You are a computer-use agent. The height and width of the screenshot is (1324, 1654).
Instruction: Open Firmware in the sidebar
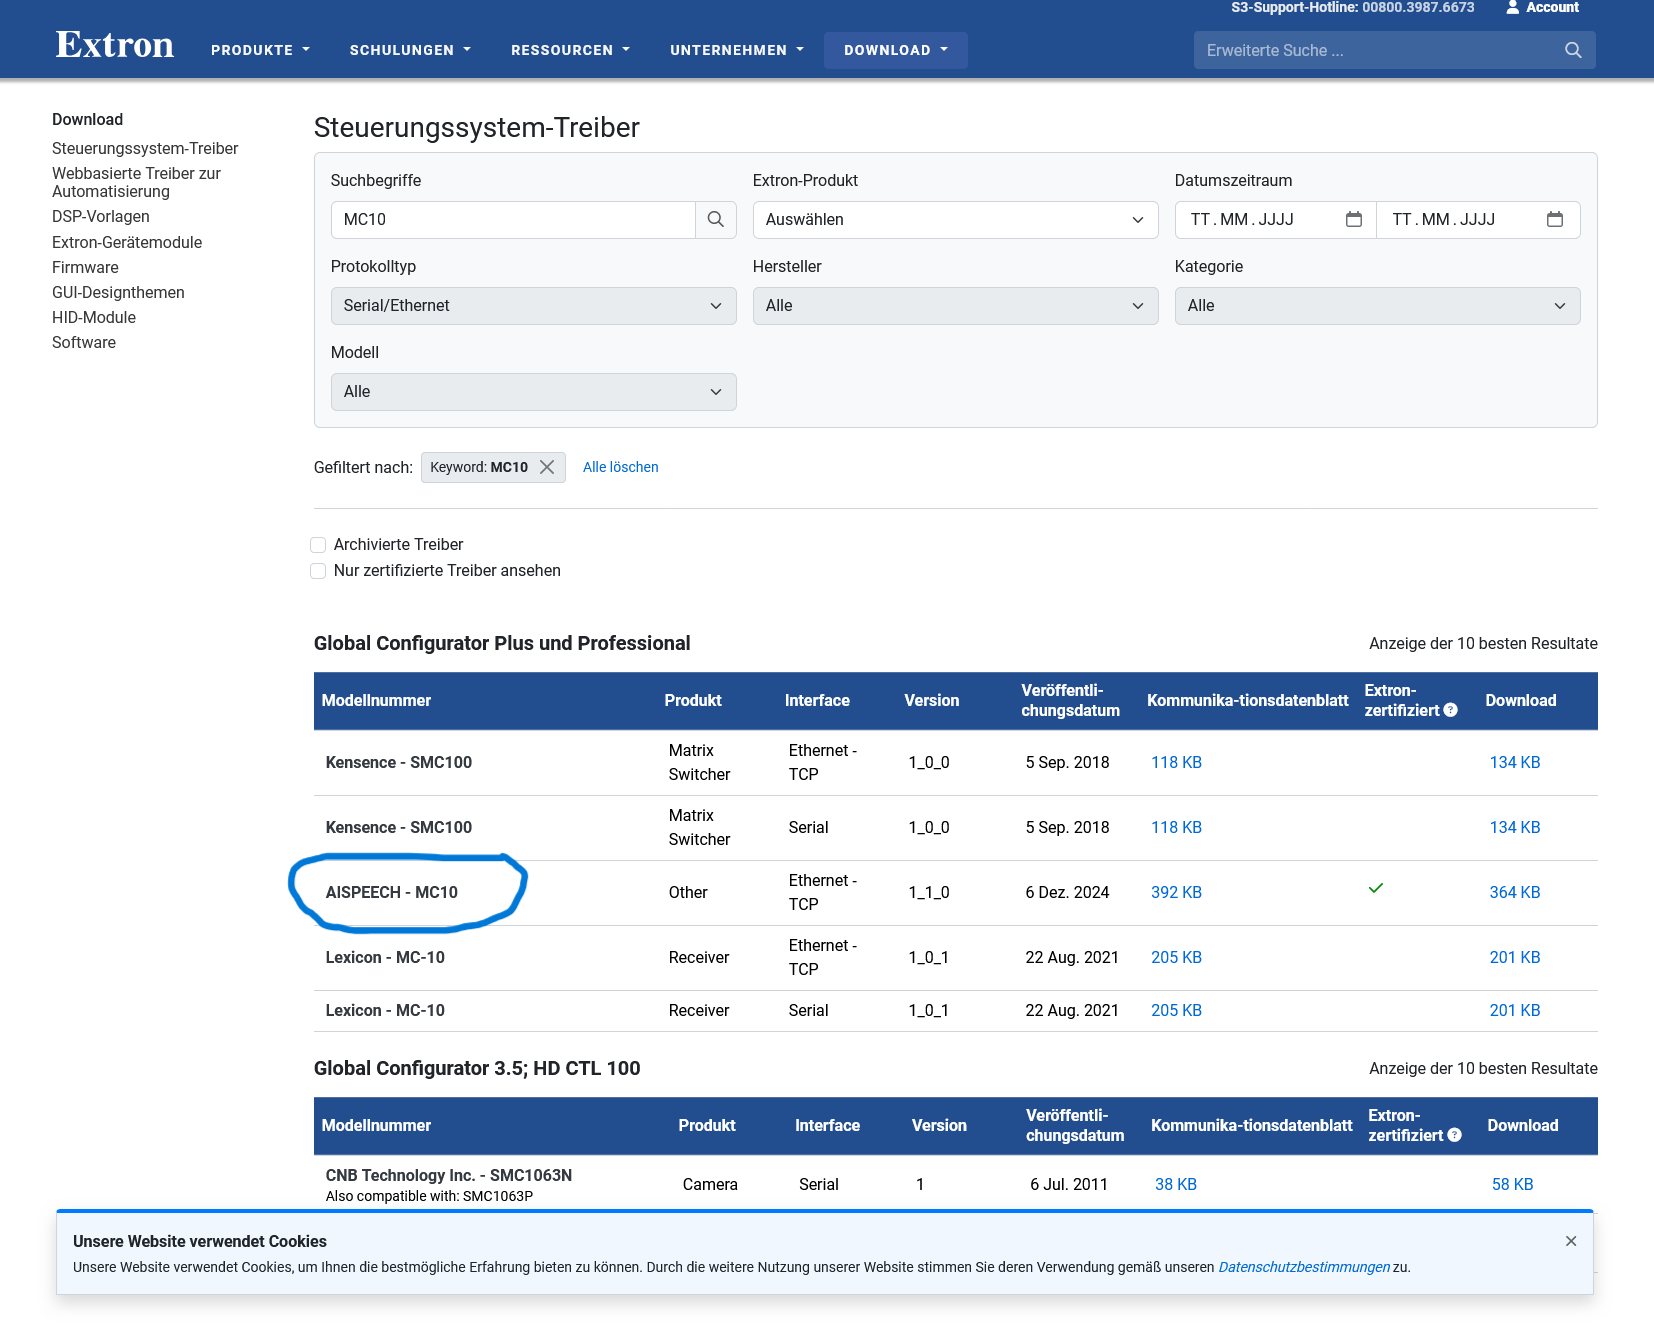point(85,268)
